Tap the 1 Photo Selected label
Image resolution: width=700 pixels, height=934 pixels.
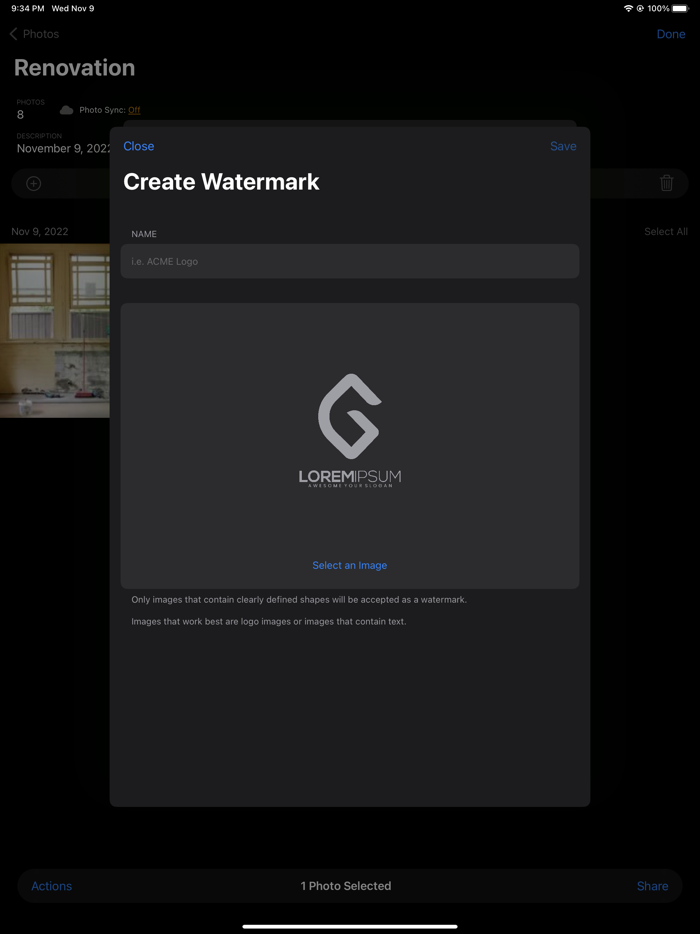[x=346, y=886]
